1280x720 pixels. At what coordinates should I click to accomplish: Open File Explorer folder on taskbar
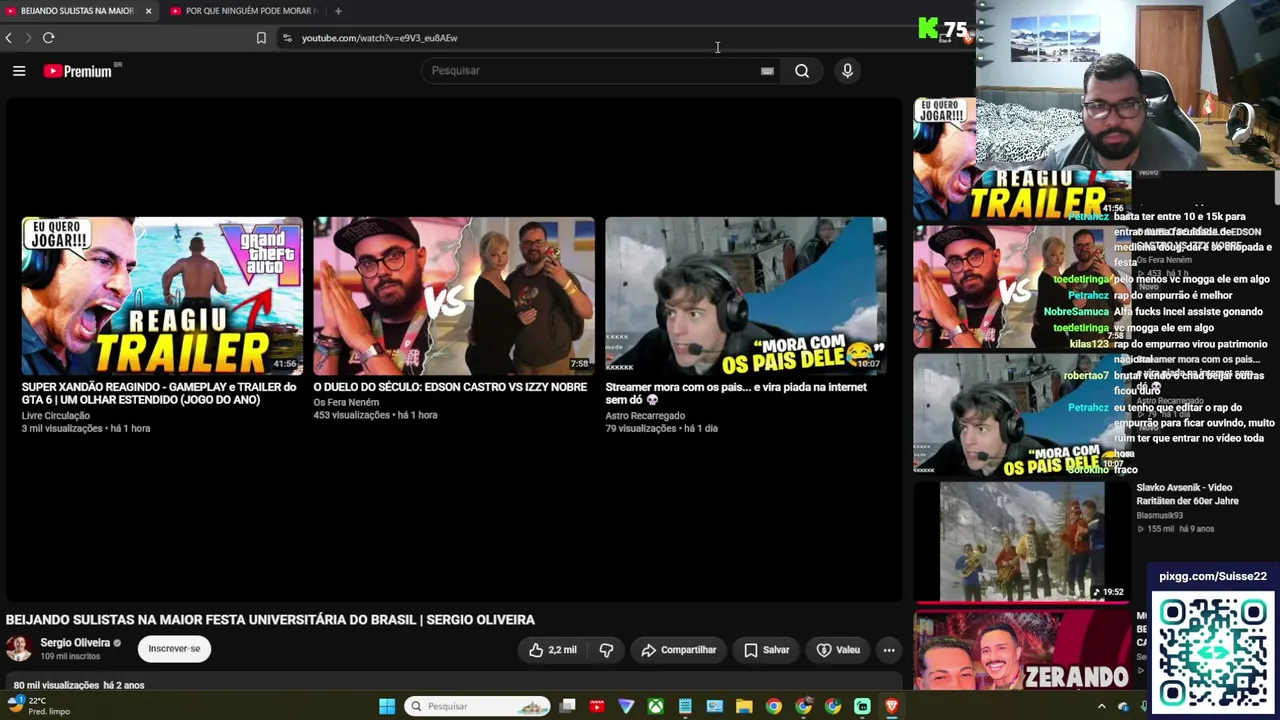coord(744,706)
